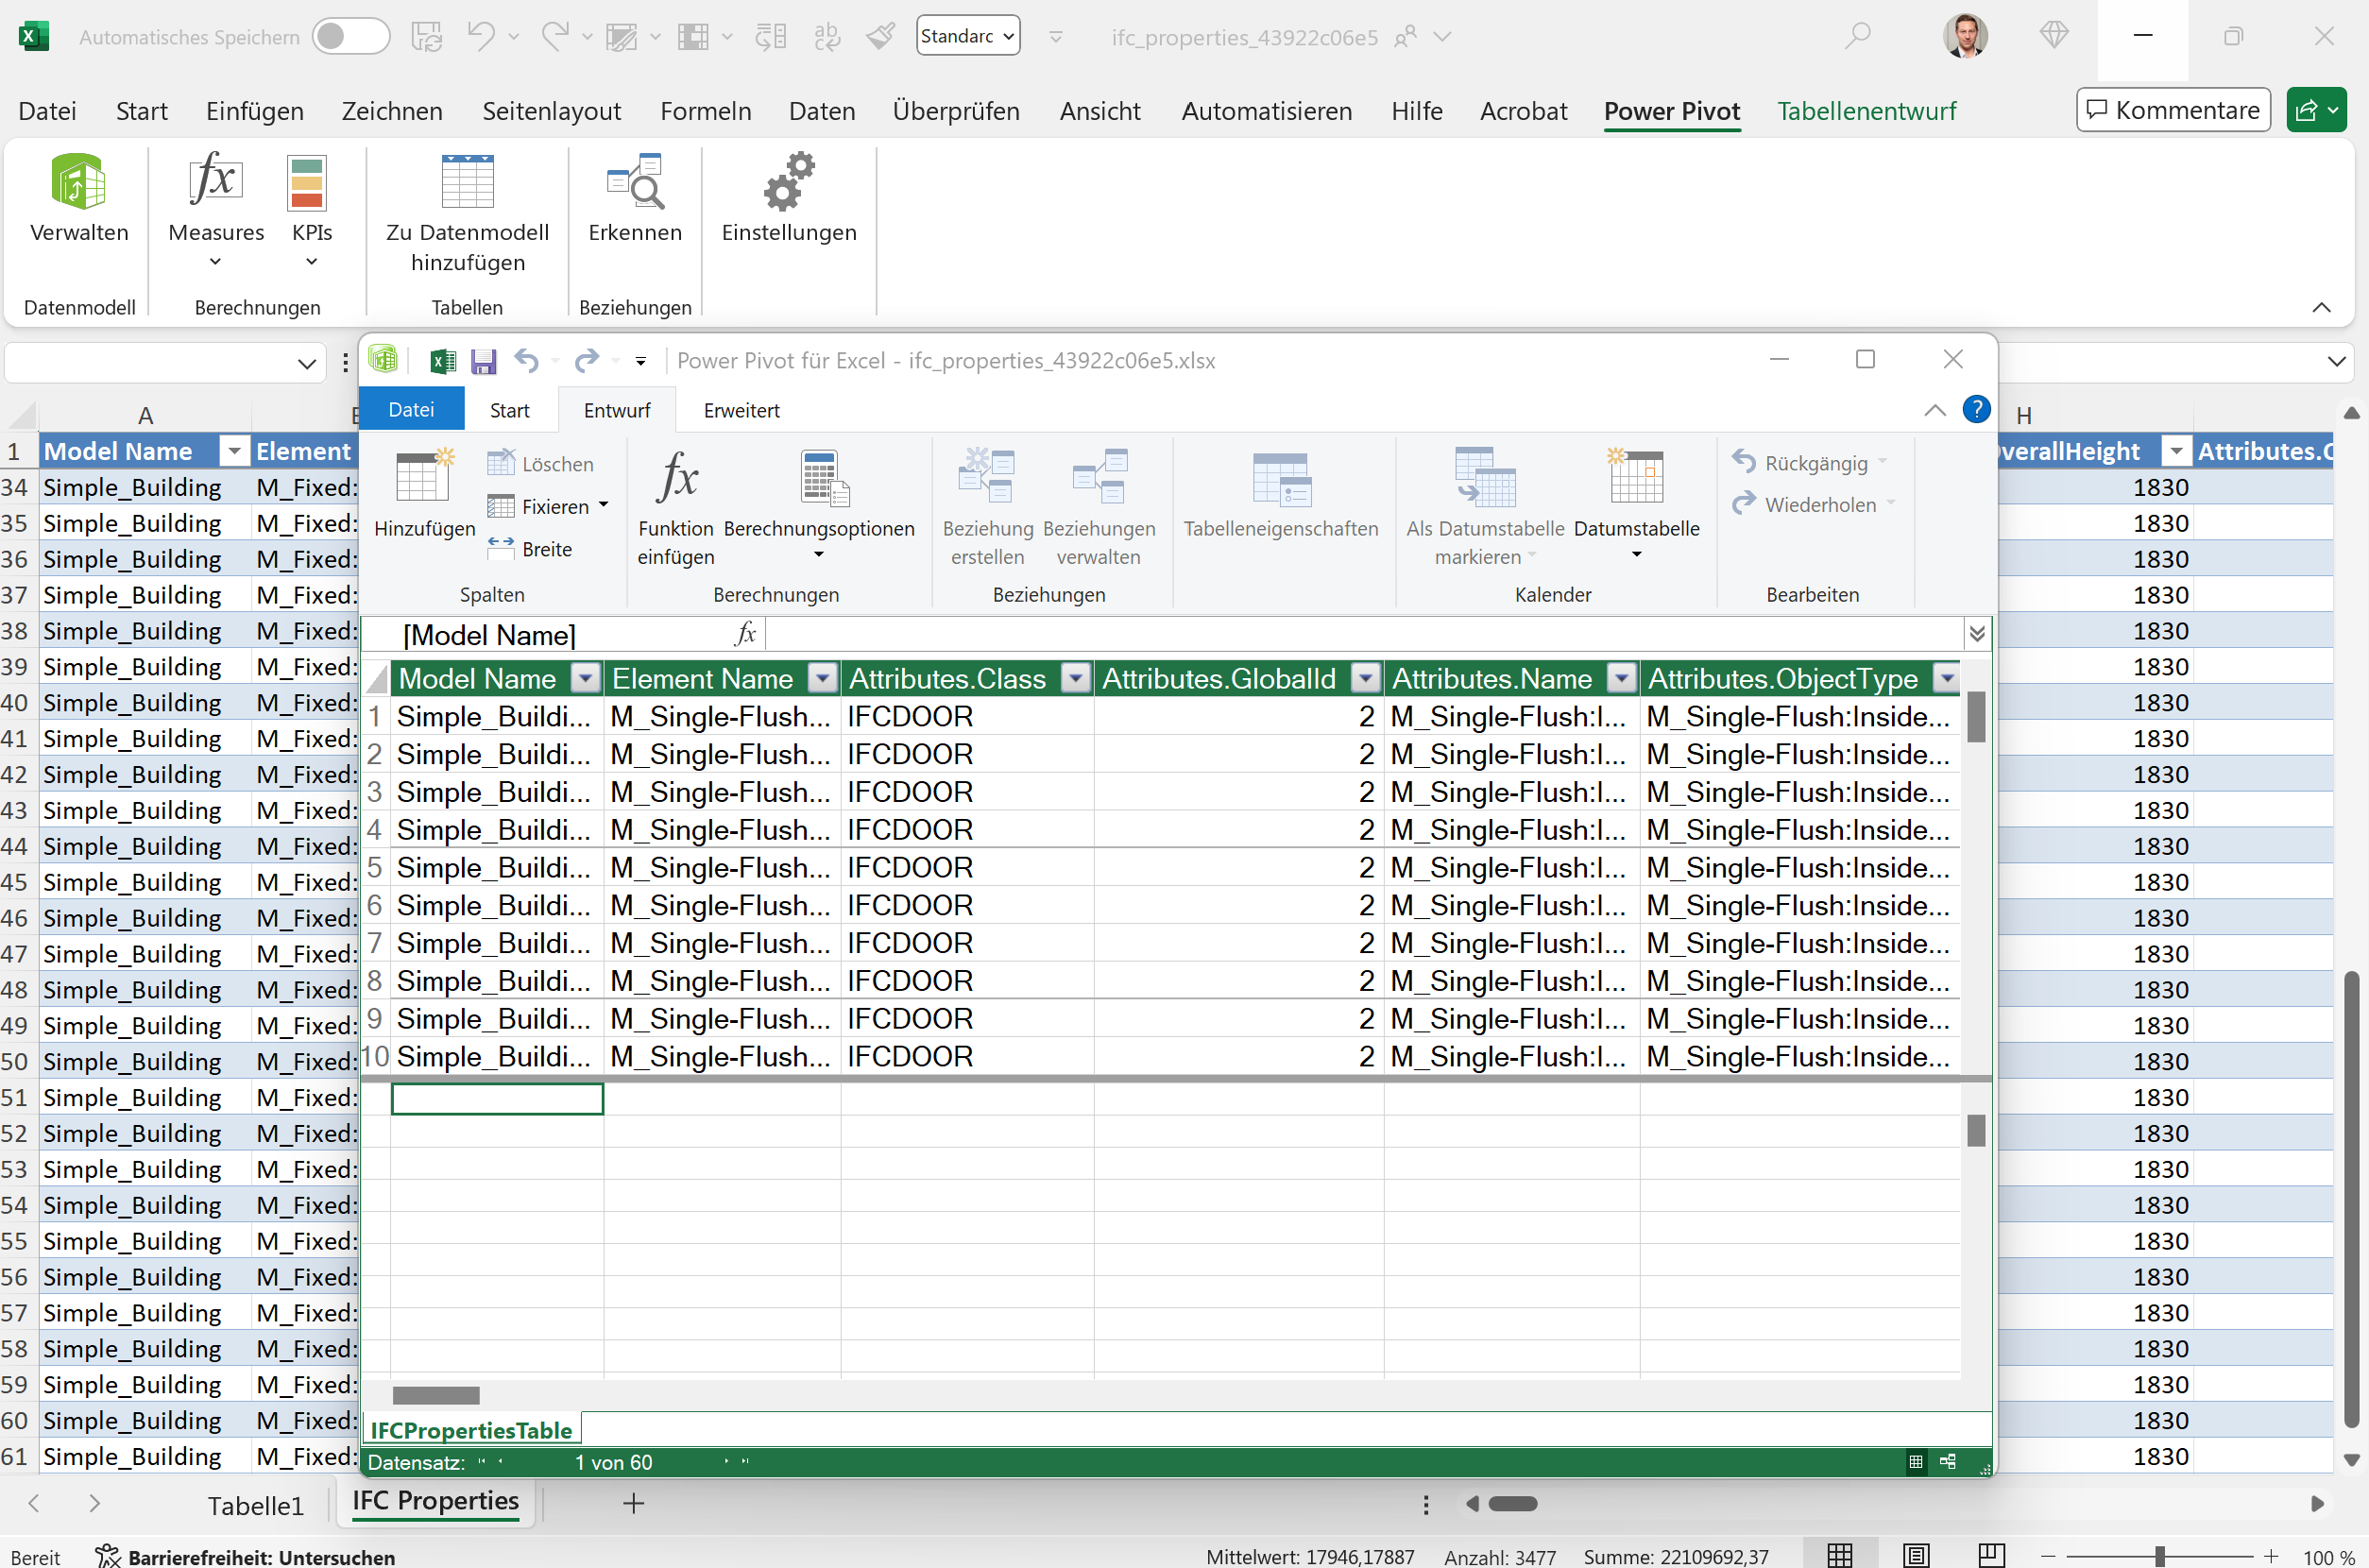
Task: Open Power Pivot help question mark
Action: (1976, 410)
